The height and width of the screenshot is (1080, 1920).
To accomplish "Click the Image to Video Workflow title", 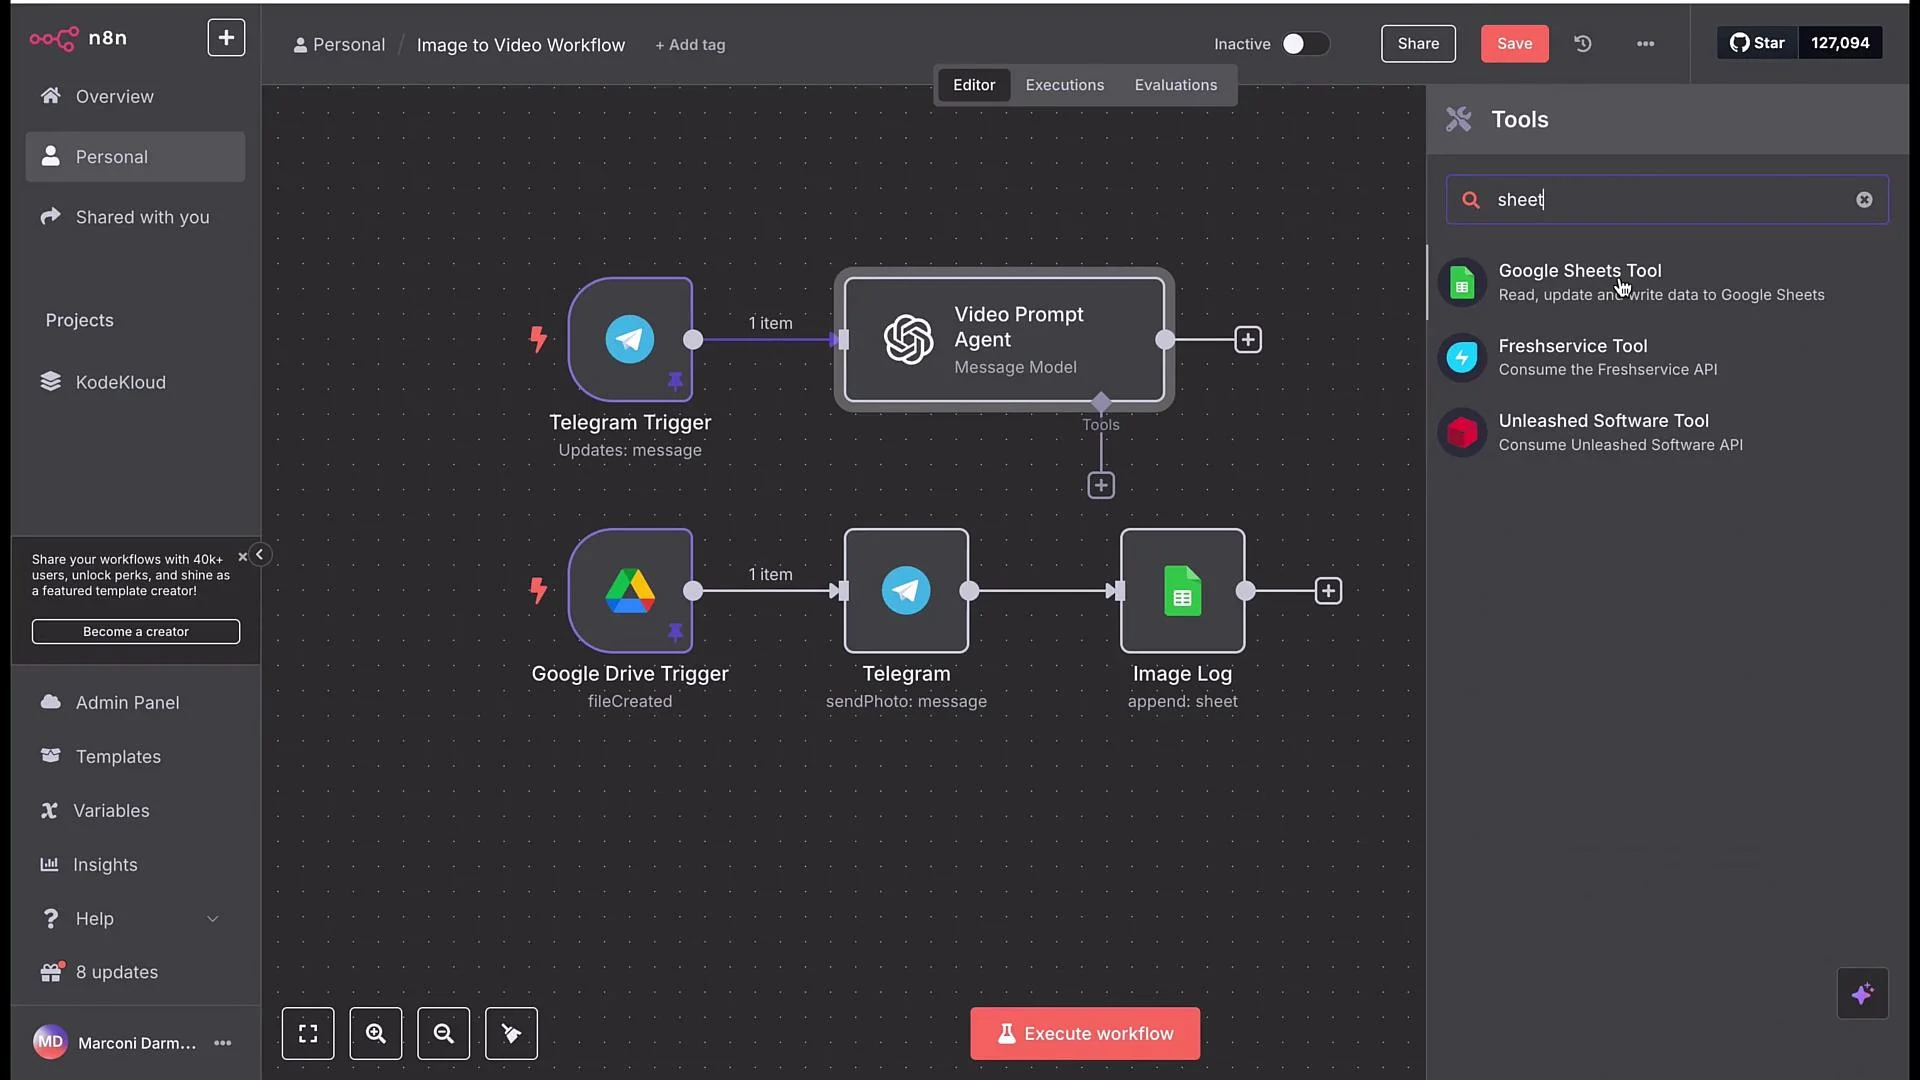I will click(x=521, y=45).
